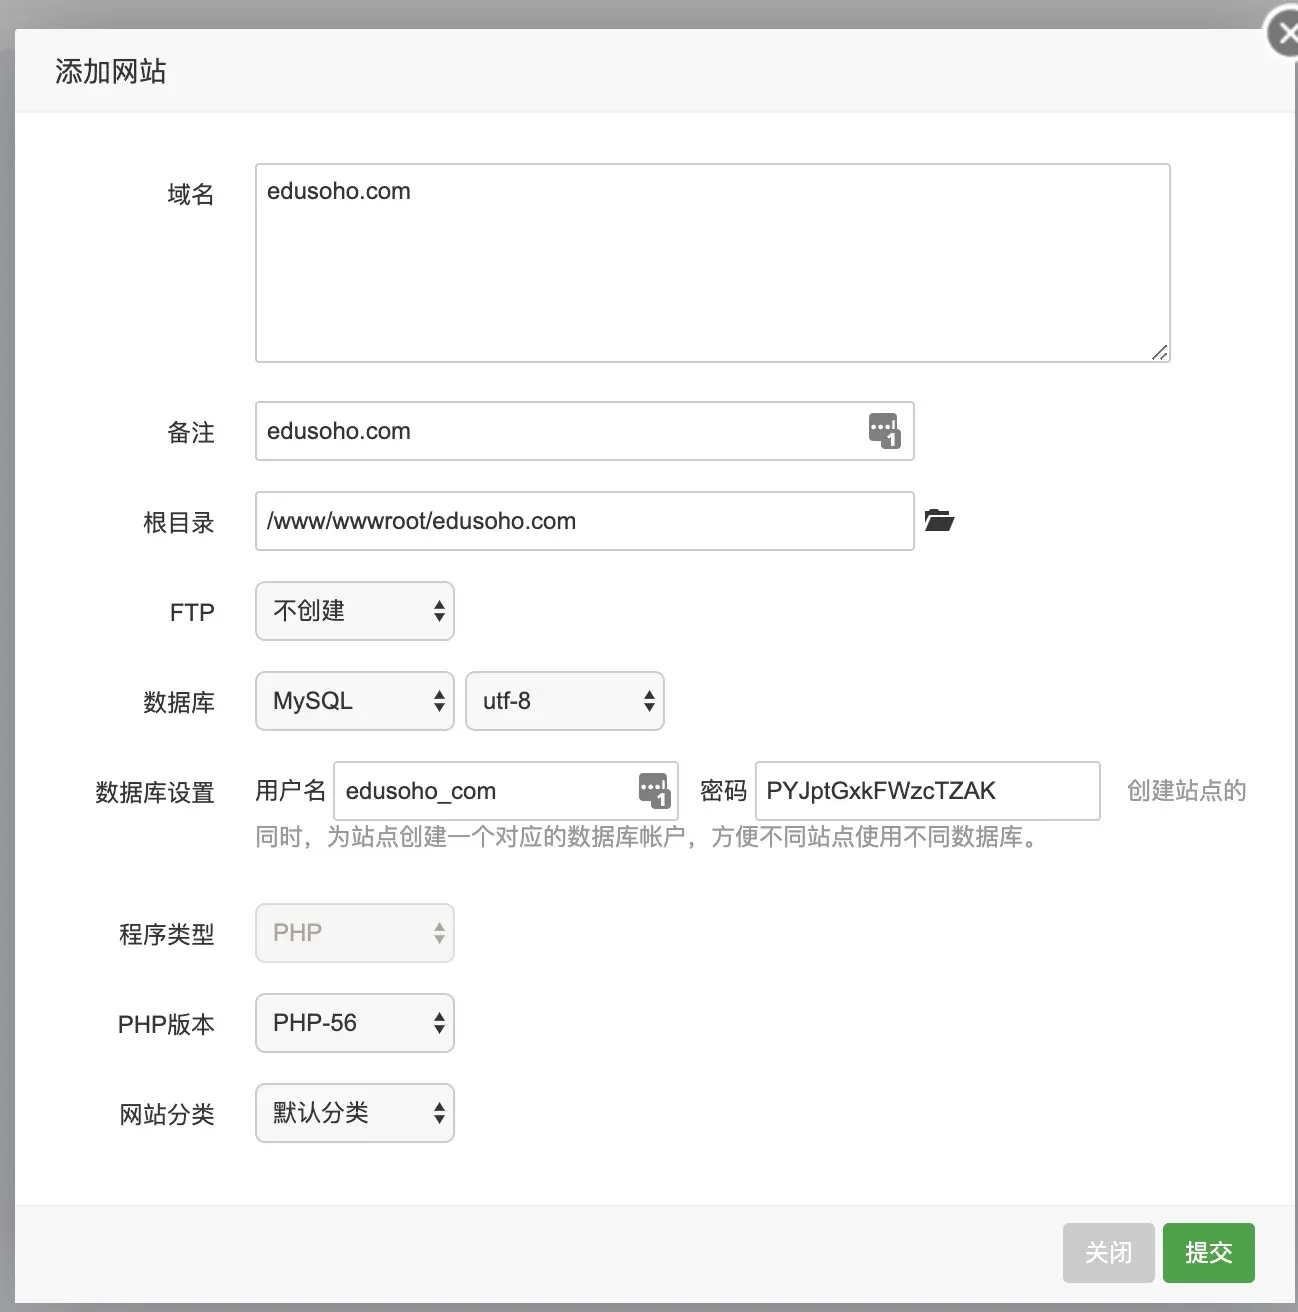Image resolution: width=1298 pixels, height=1312 pixels.
Task: Grab the 域名 textarea resize handle
Action: click(x=1159, y=352)
